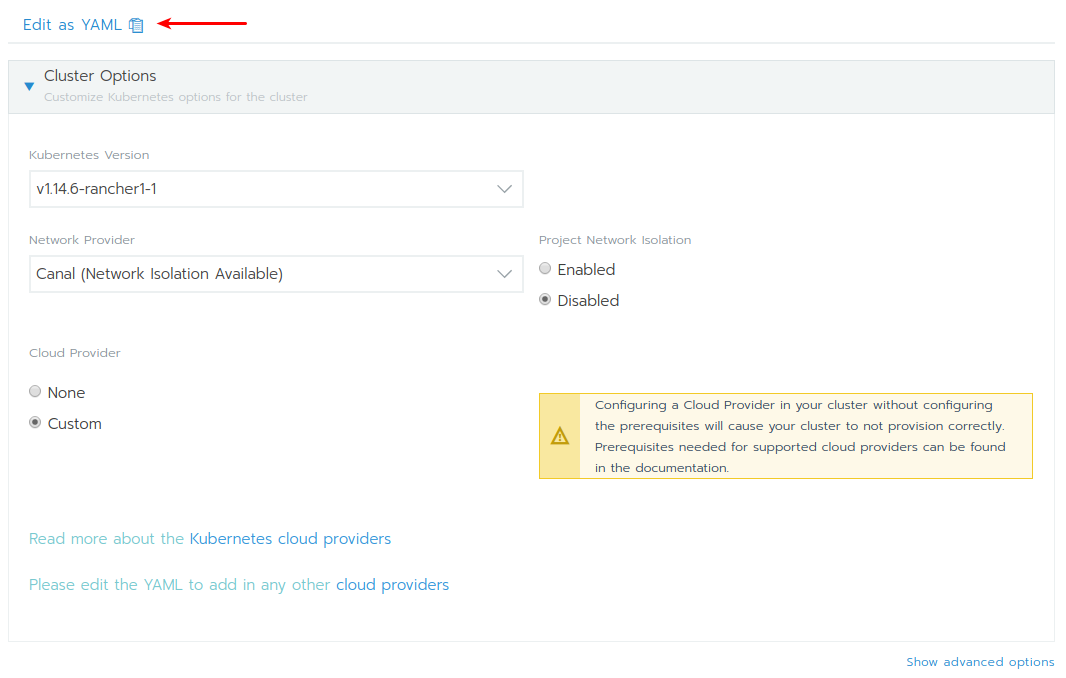Click the Network Provider dropdown chevron arrow
This screenshot has width=1066, height=678.
505,274
